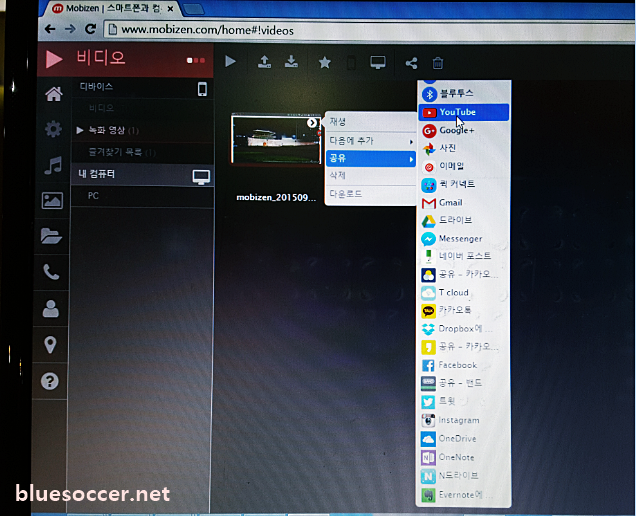Select the PC entry under 내 컴퓨터
The width and height of the screenshot is (636, 516).
pos(143,196)
